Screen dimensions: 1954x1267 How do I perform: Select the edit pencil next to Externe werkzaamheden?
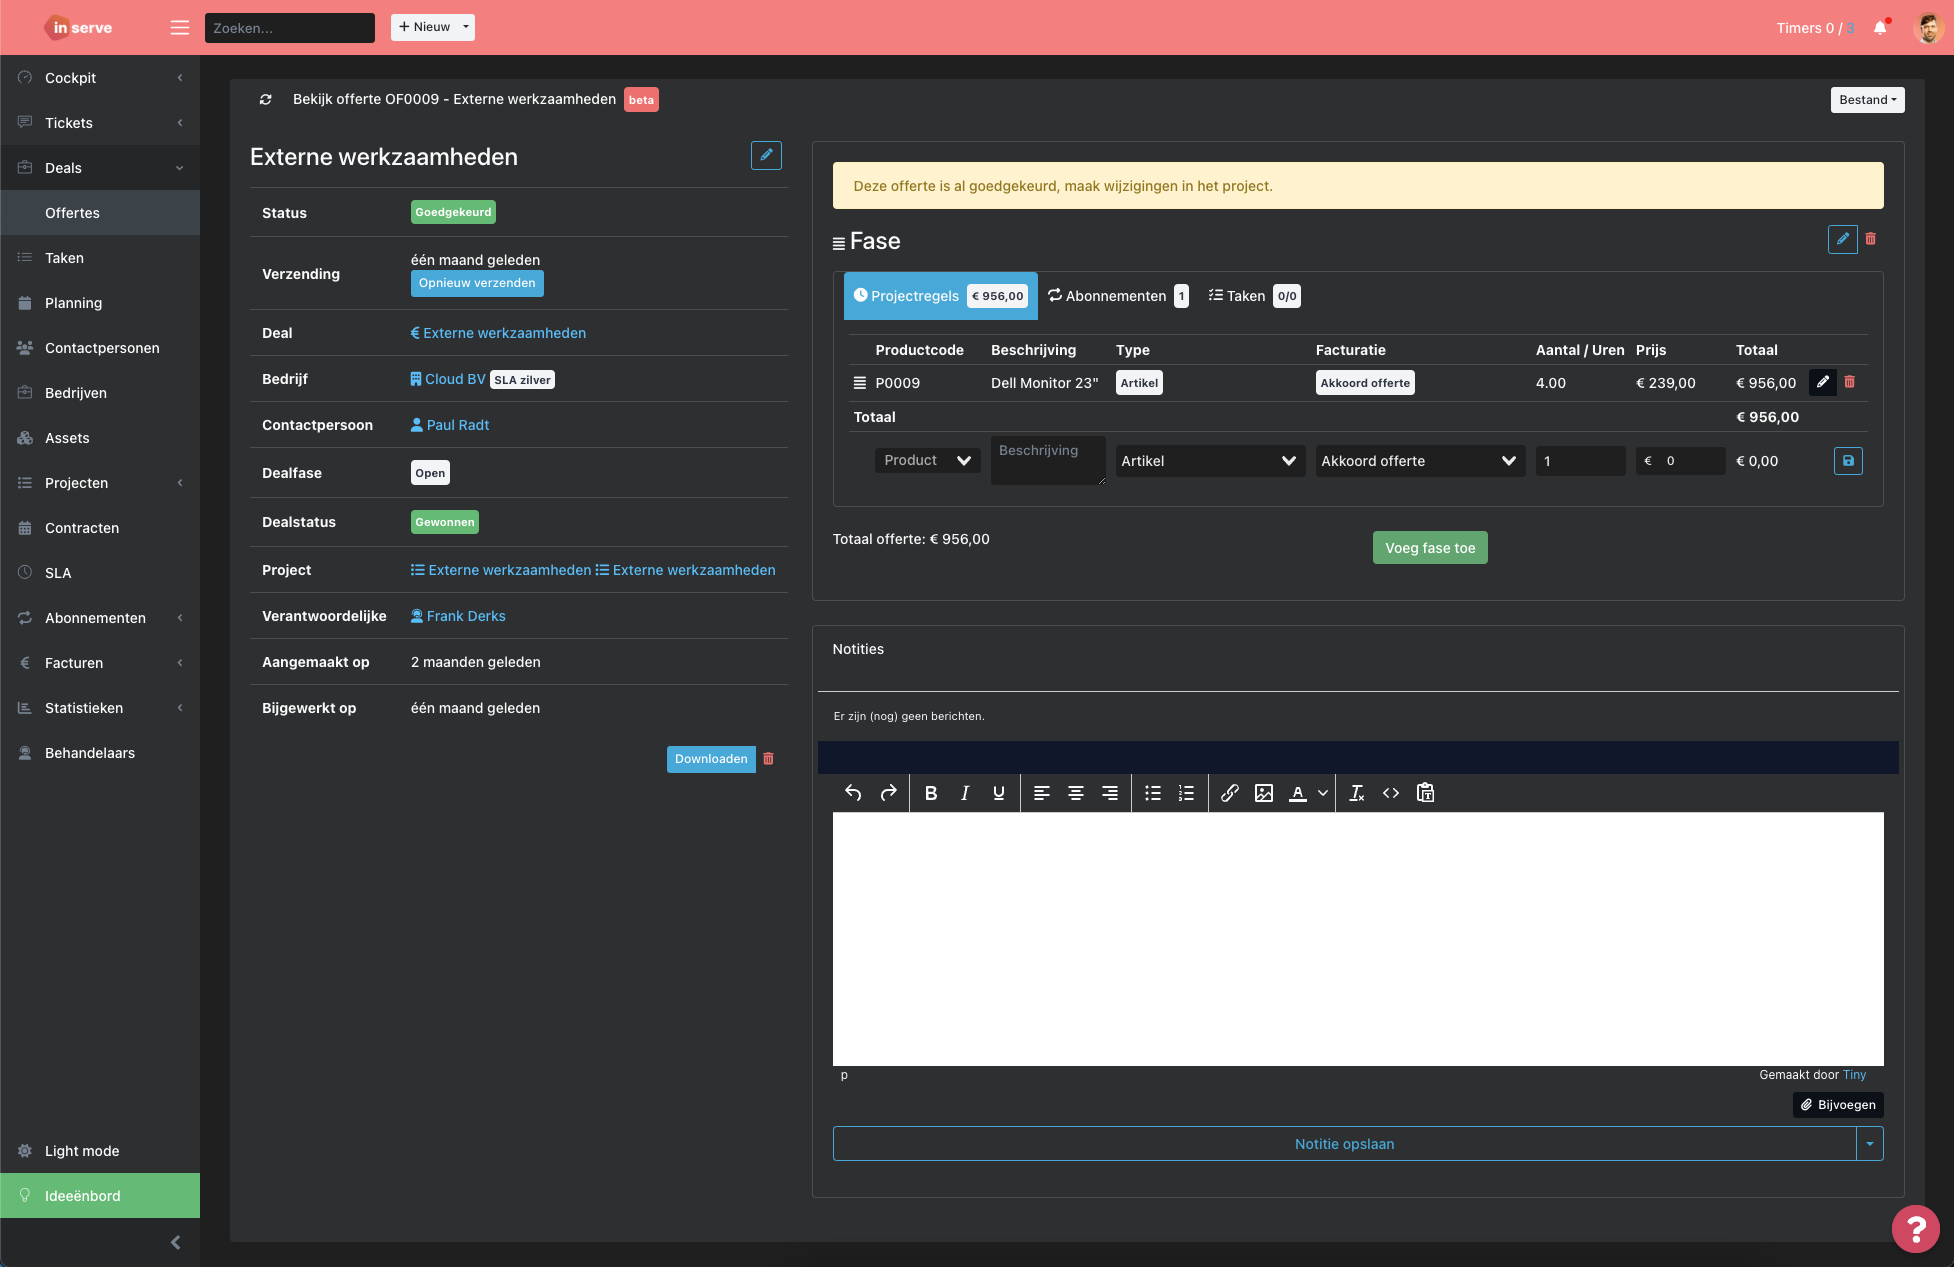(766, 156)
